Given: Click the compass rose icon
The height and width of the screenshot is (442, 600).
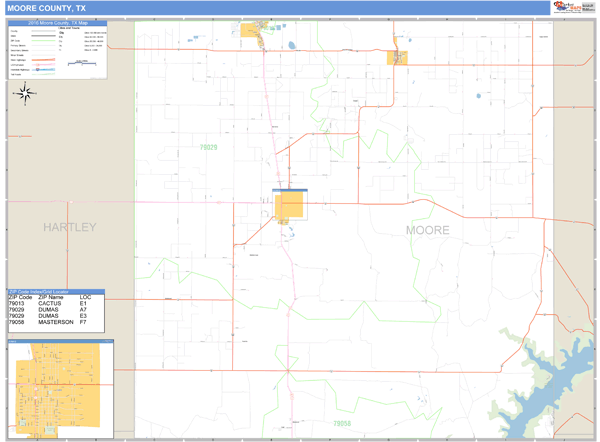Looking at the screenshot, I should [25, 93].
